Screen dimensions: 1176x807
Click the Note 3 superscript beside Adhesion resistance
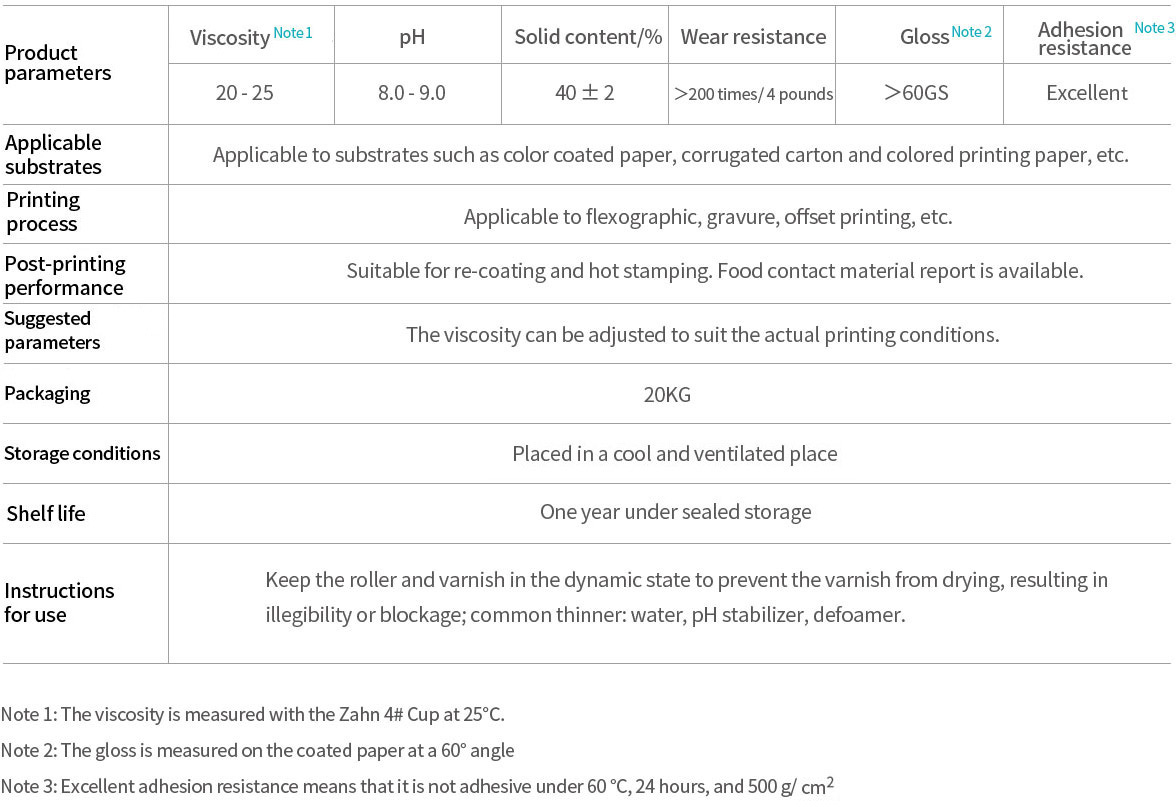[1154, 28]
